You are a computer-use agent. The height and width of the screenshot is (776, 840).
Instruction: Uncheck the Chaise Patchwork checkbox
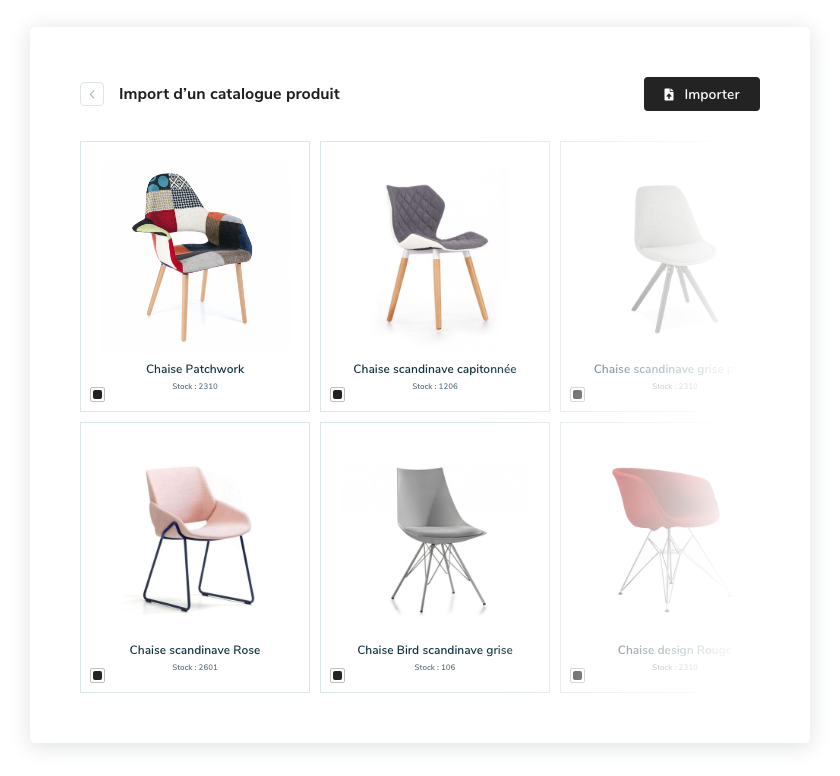coord(98,395)
